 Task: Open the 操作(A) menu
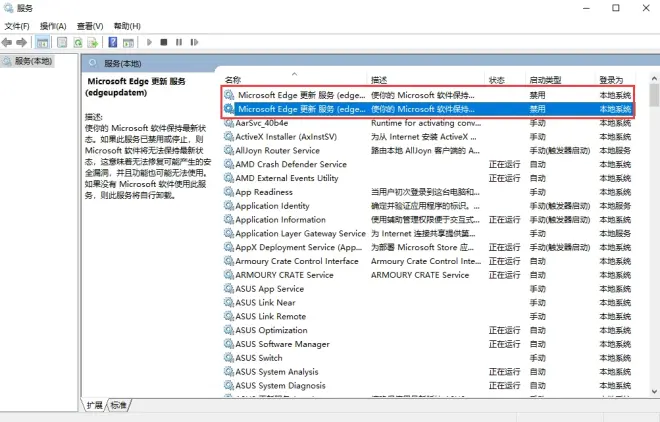(53, 26)
